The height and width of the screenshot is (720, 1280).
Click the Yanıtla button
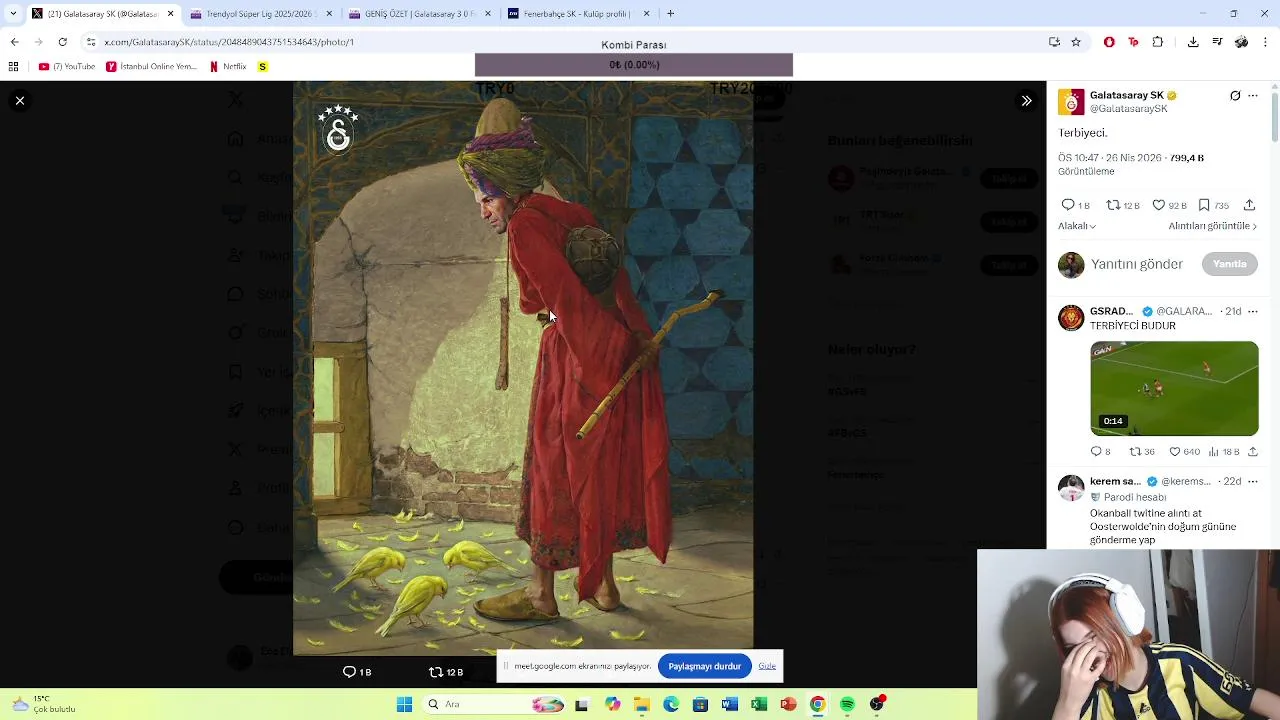pyautogui.click(x=1229, y=264)
